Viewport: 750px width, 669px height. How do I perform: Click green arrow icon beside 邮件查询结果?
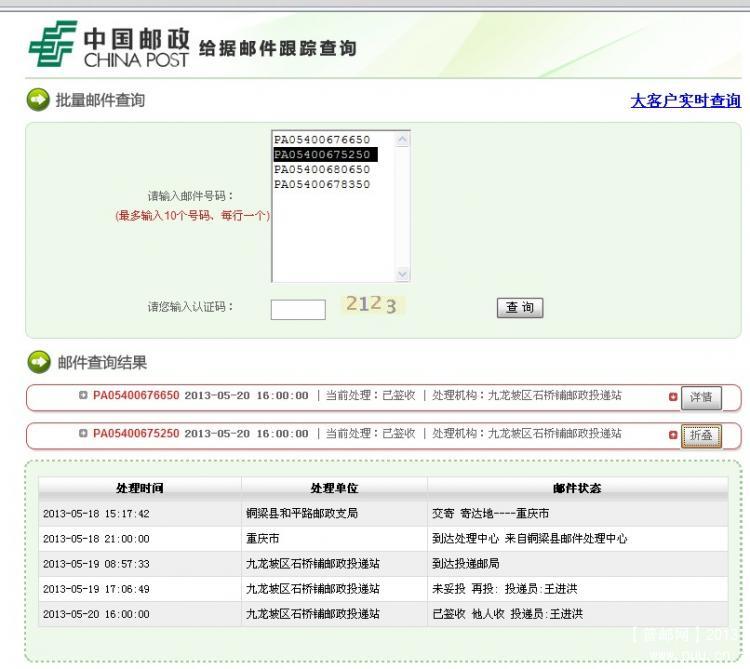click(x=39, y=362)
